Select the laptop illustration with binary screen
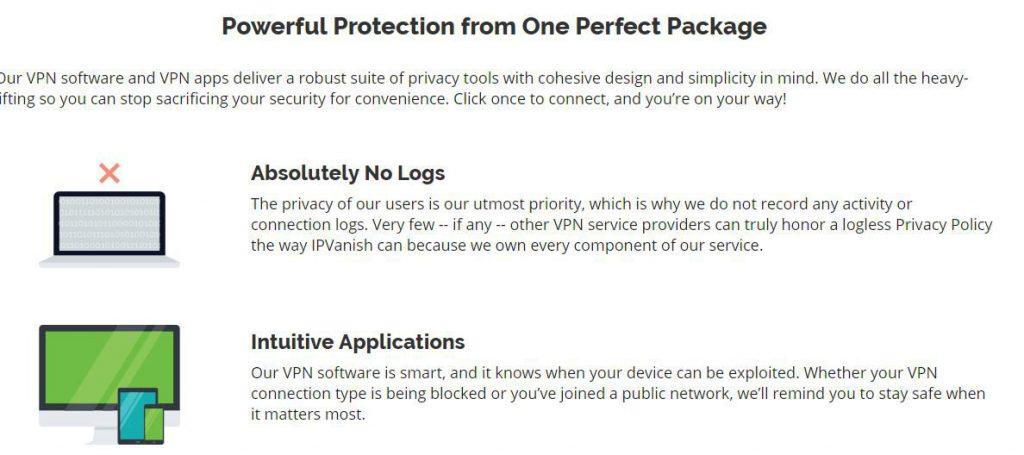This screenshot has height=455, width=1024. click(x=109, y=229)
